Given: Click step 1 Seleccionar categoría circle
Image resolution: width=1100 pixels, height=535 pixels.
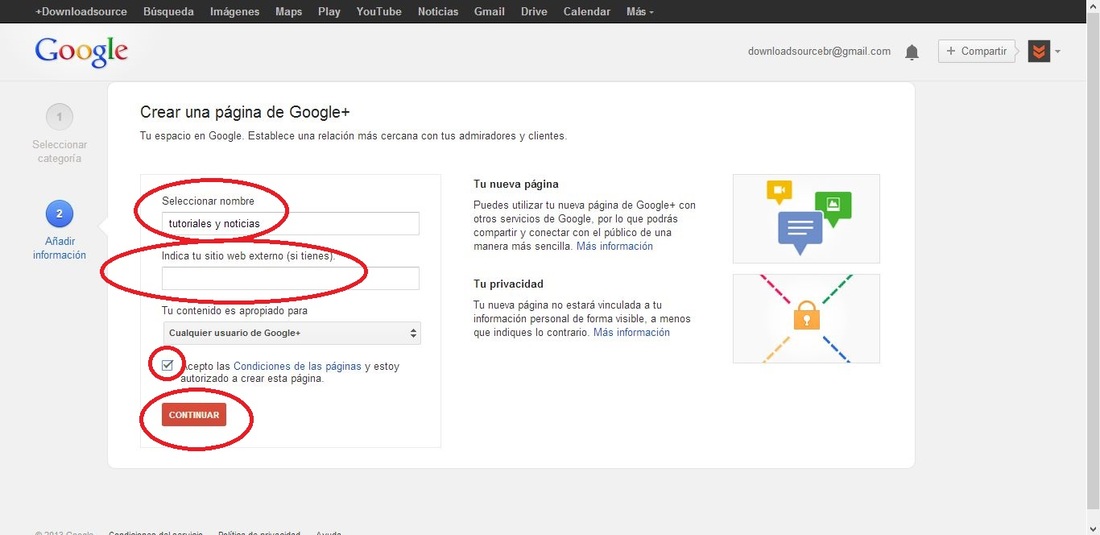Looking at the screenshot, I should (60, 117).
